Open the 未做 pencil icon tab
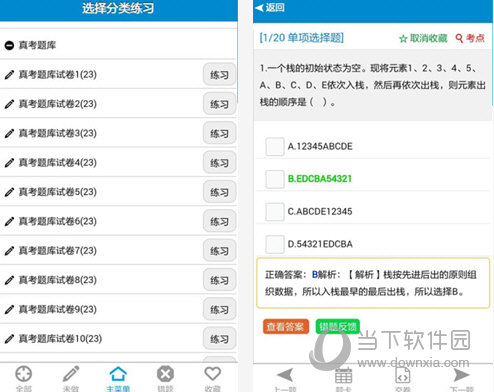The height and width of the screenshot is (392, 494). (71, 374)
